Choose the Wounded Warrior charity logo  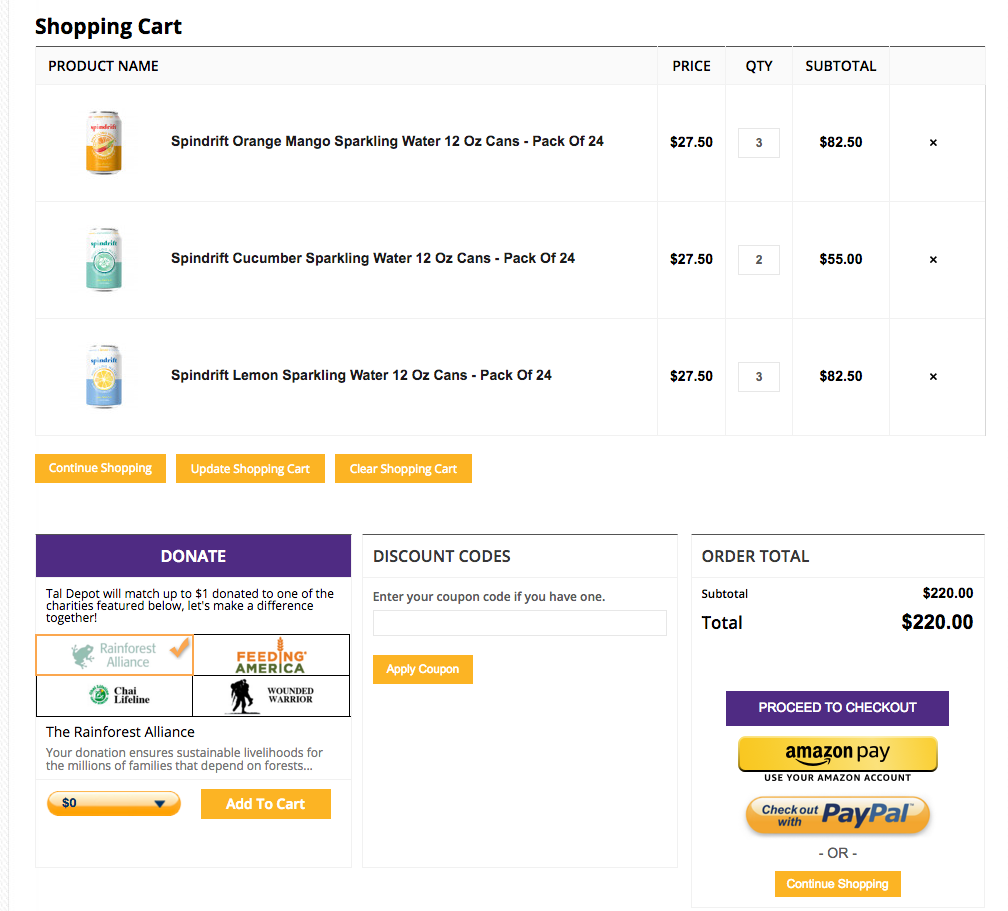pos(271,696)
